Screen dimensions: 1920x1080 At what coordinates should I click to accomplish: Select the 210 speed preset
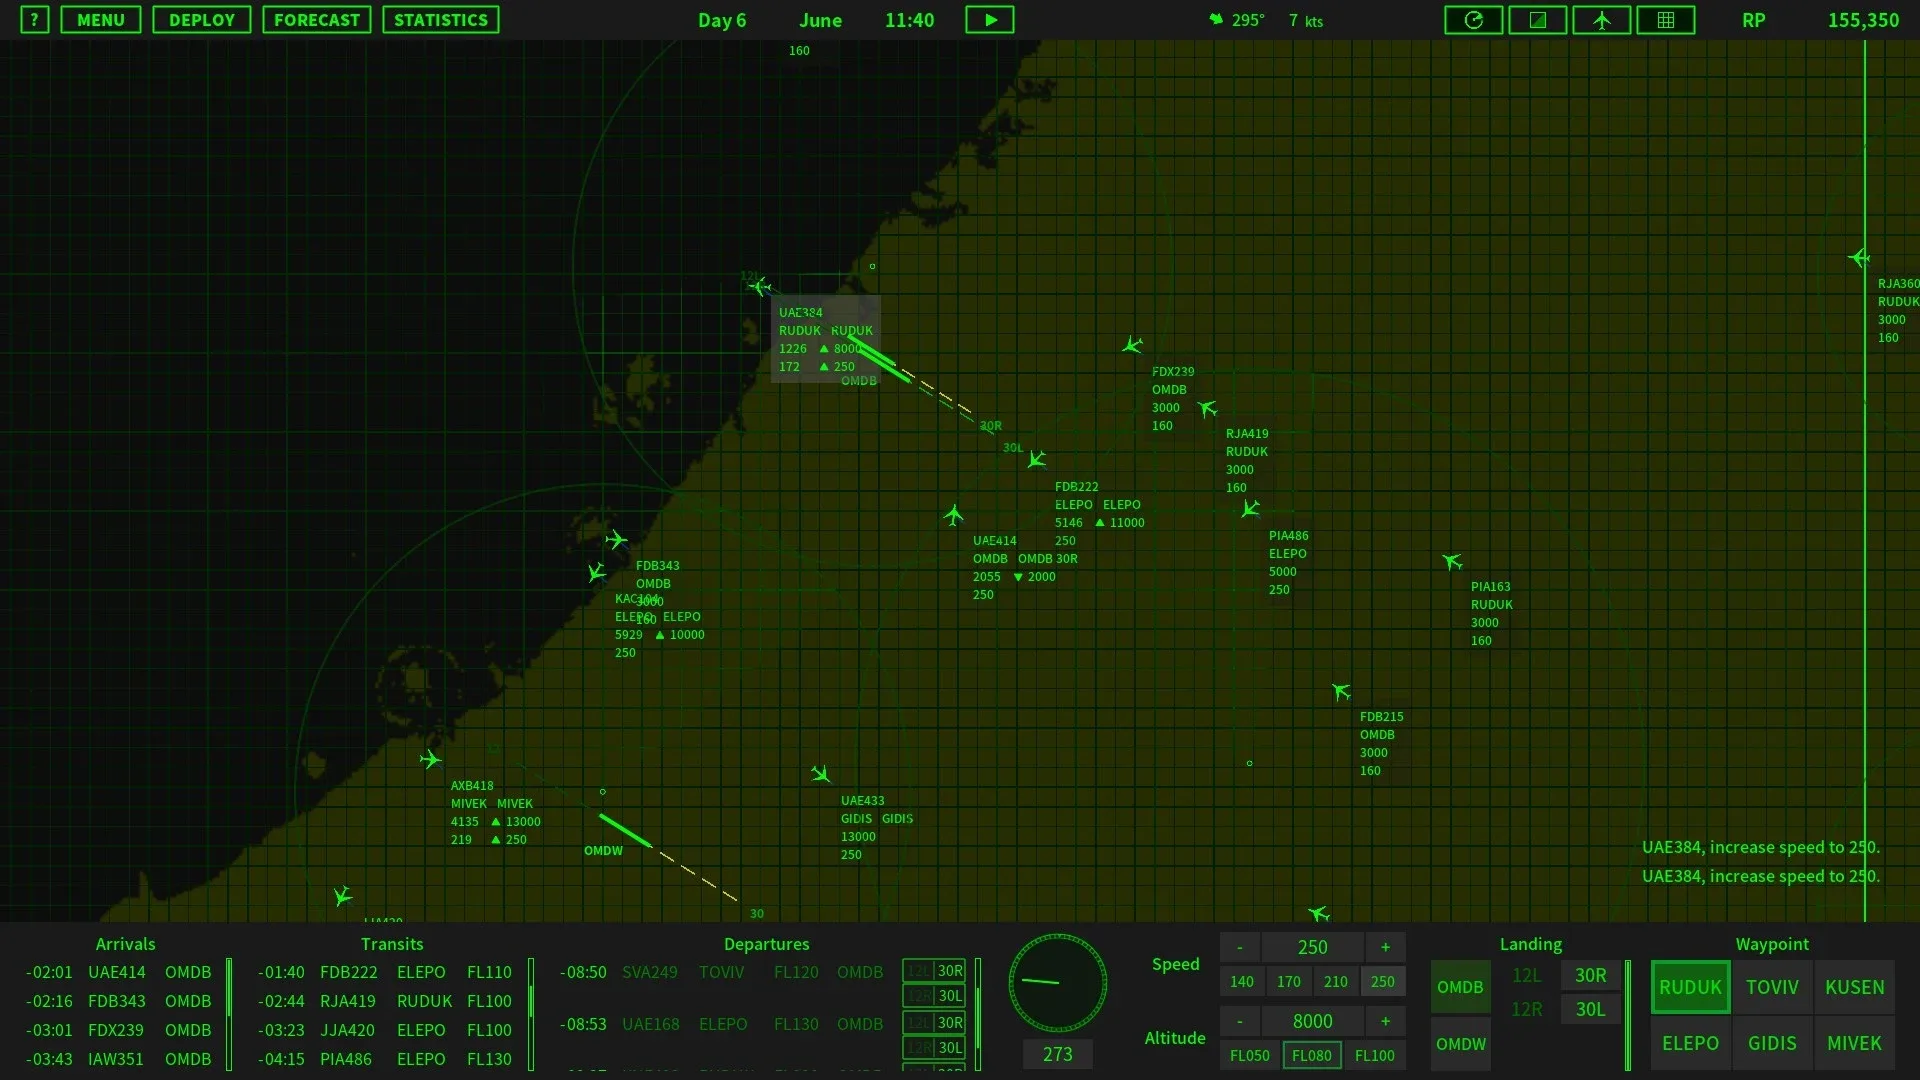(1335, 982)
